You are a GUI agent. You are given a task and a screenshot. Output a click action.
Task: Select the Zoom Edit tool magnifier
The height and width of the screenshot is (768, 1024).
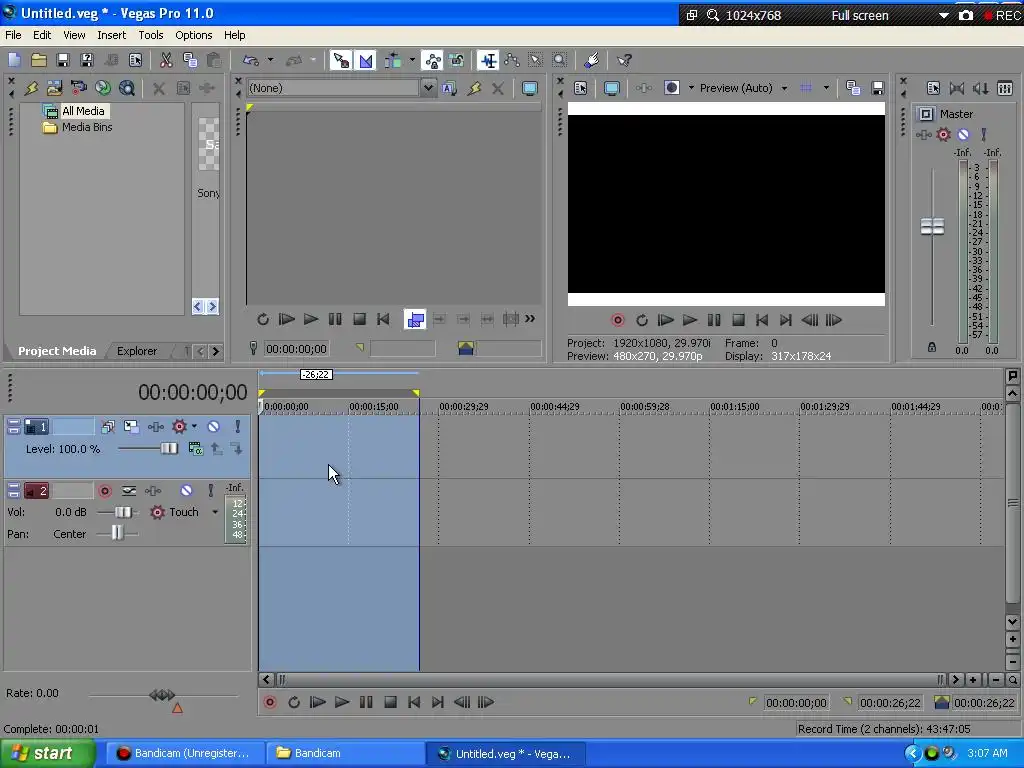click(x=560, y=61)
